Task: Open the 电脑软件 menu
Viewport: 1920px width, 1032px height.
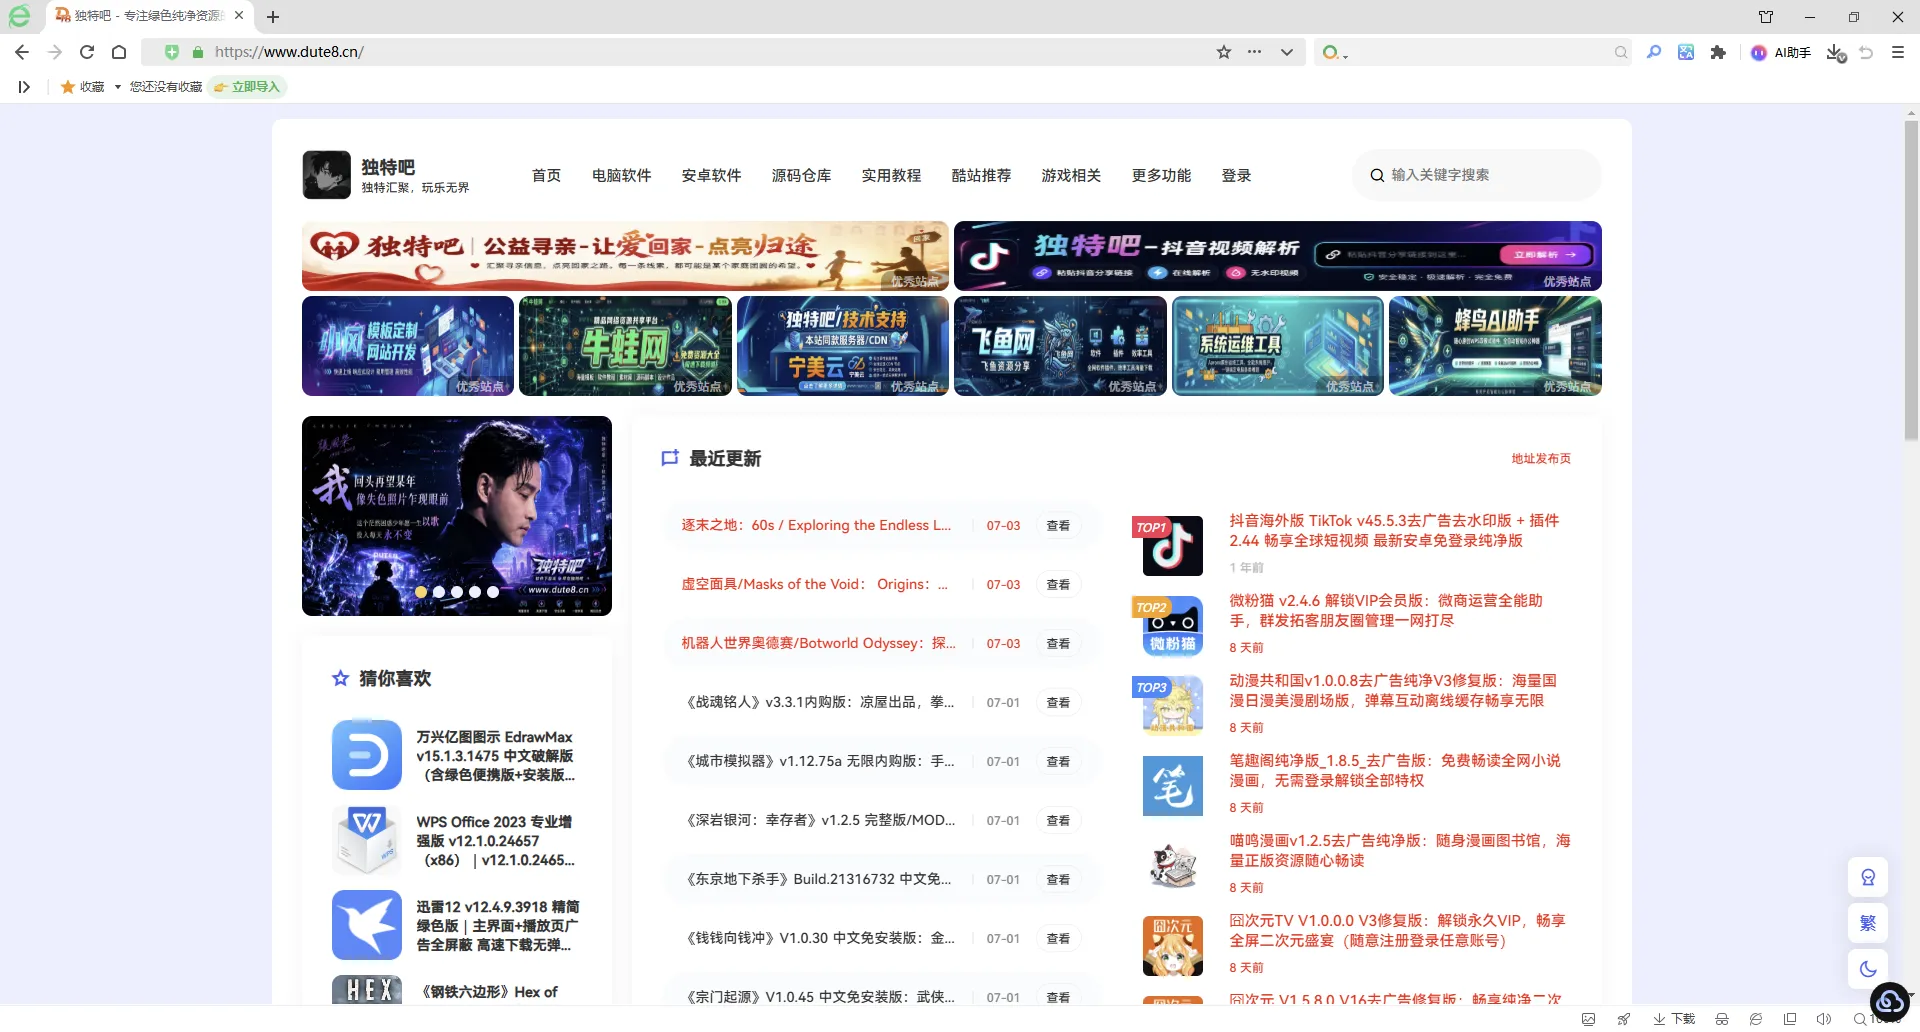Action: (x=621, y=175)
